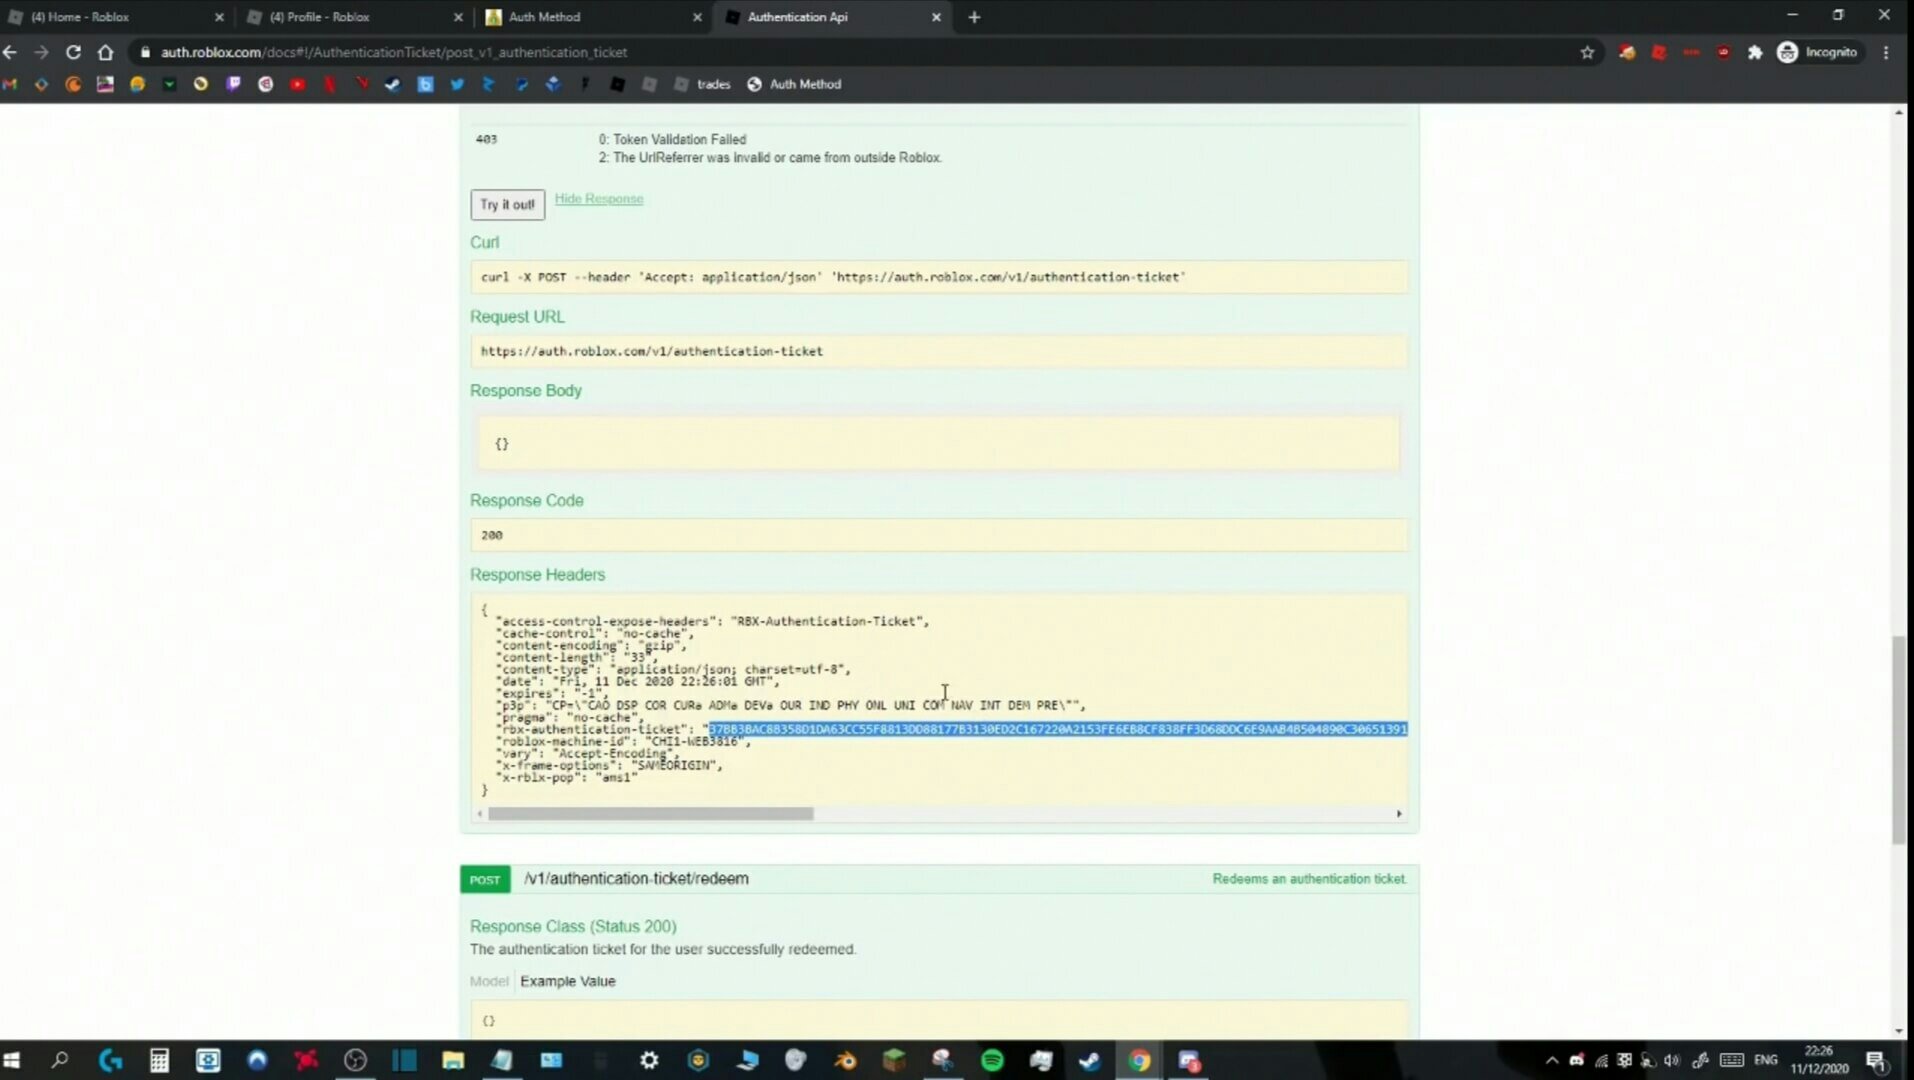Click the page vertical scrollbar thumb
This screenshot has height=1080, width=1914.
tap(1898, 740)
